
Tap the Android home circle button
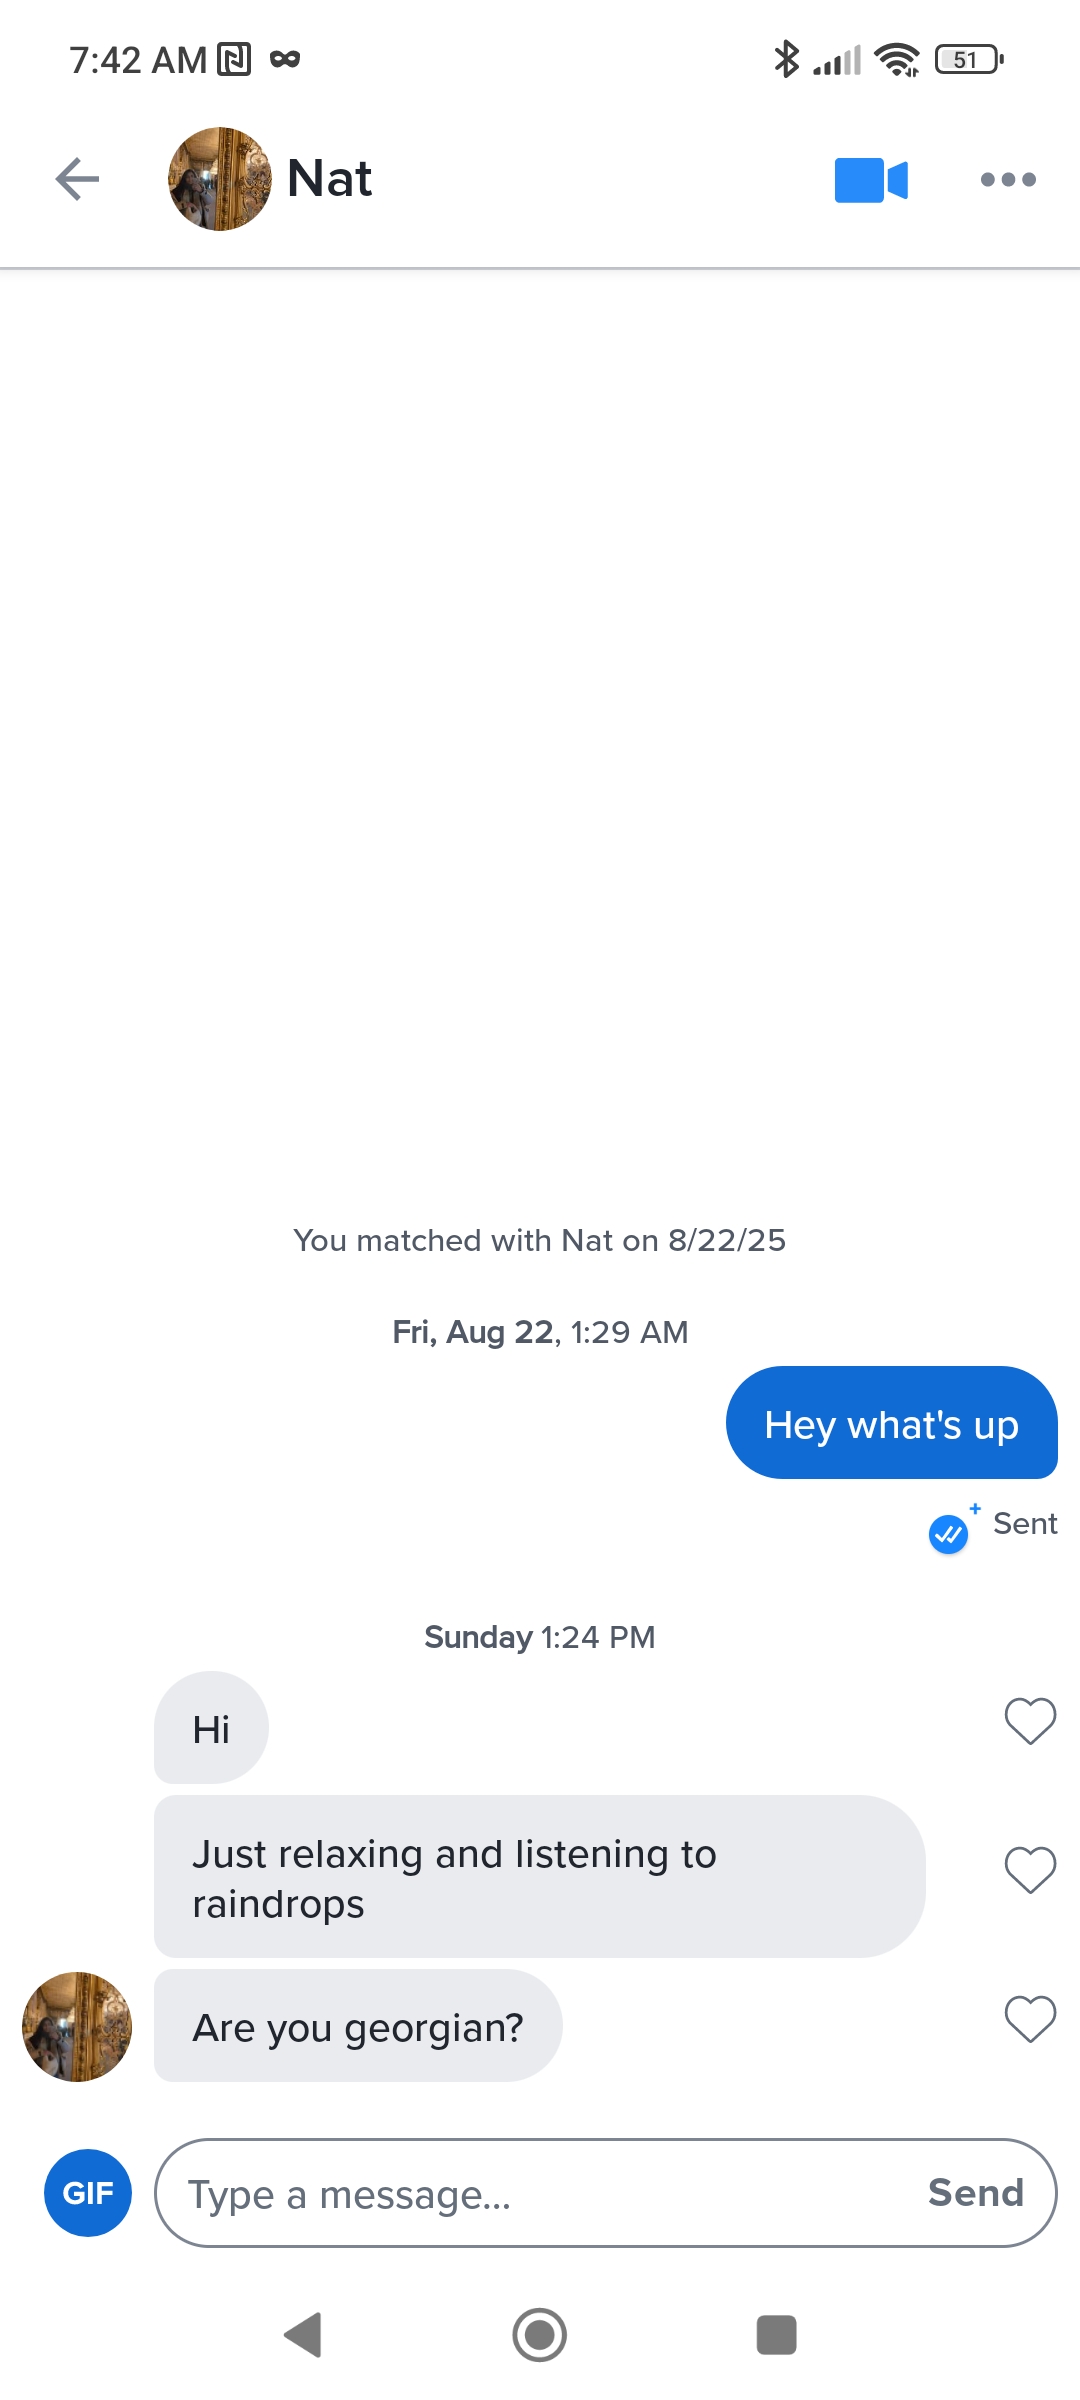(x=540, y=2335)
